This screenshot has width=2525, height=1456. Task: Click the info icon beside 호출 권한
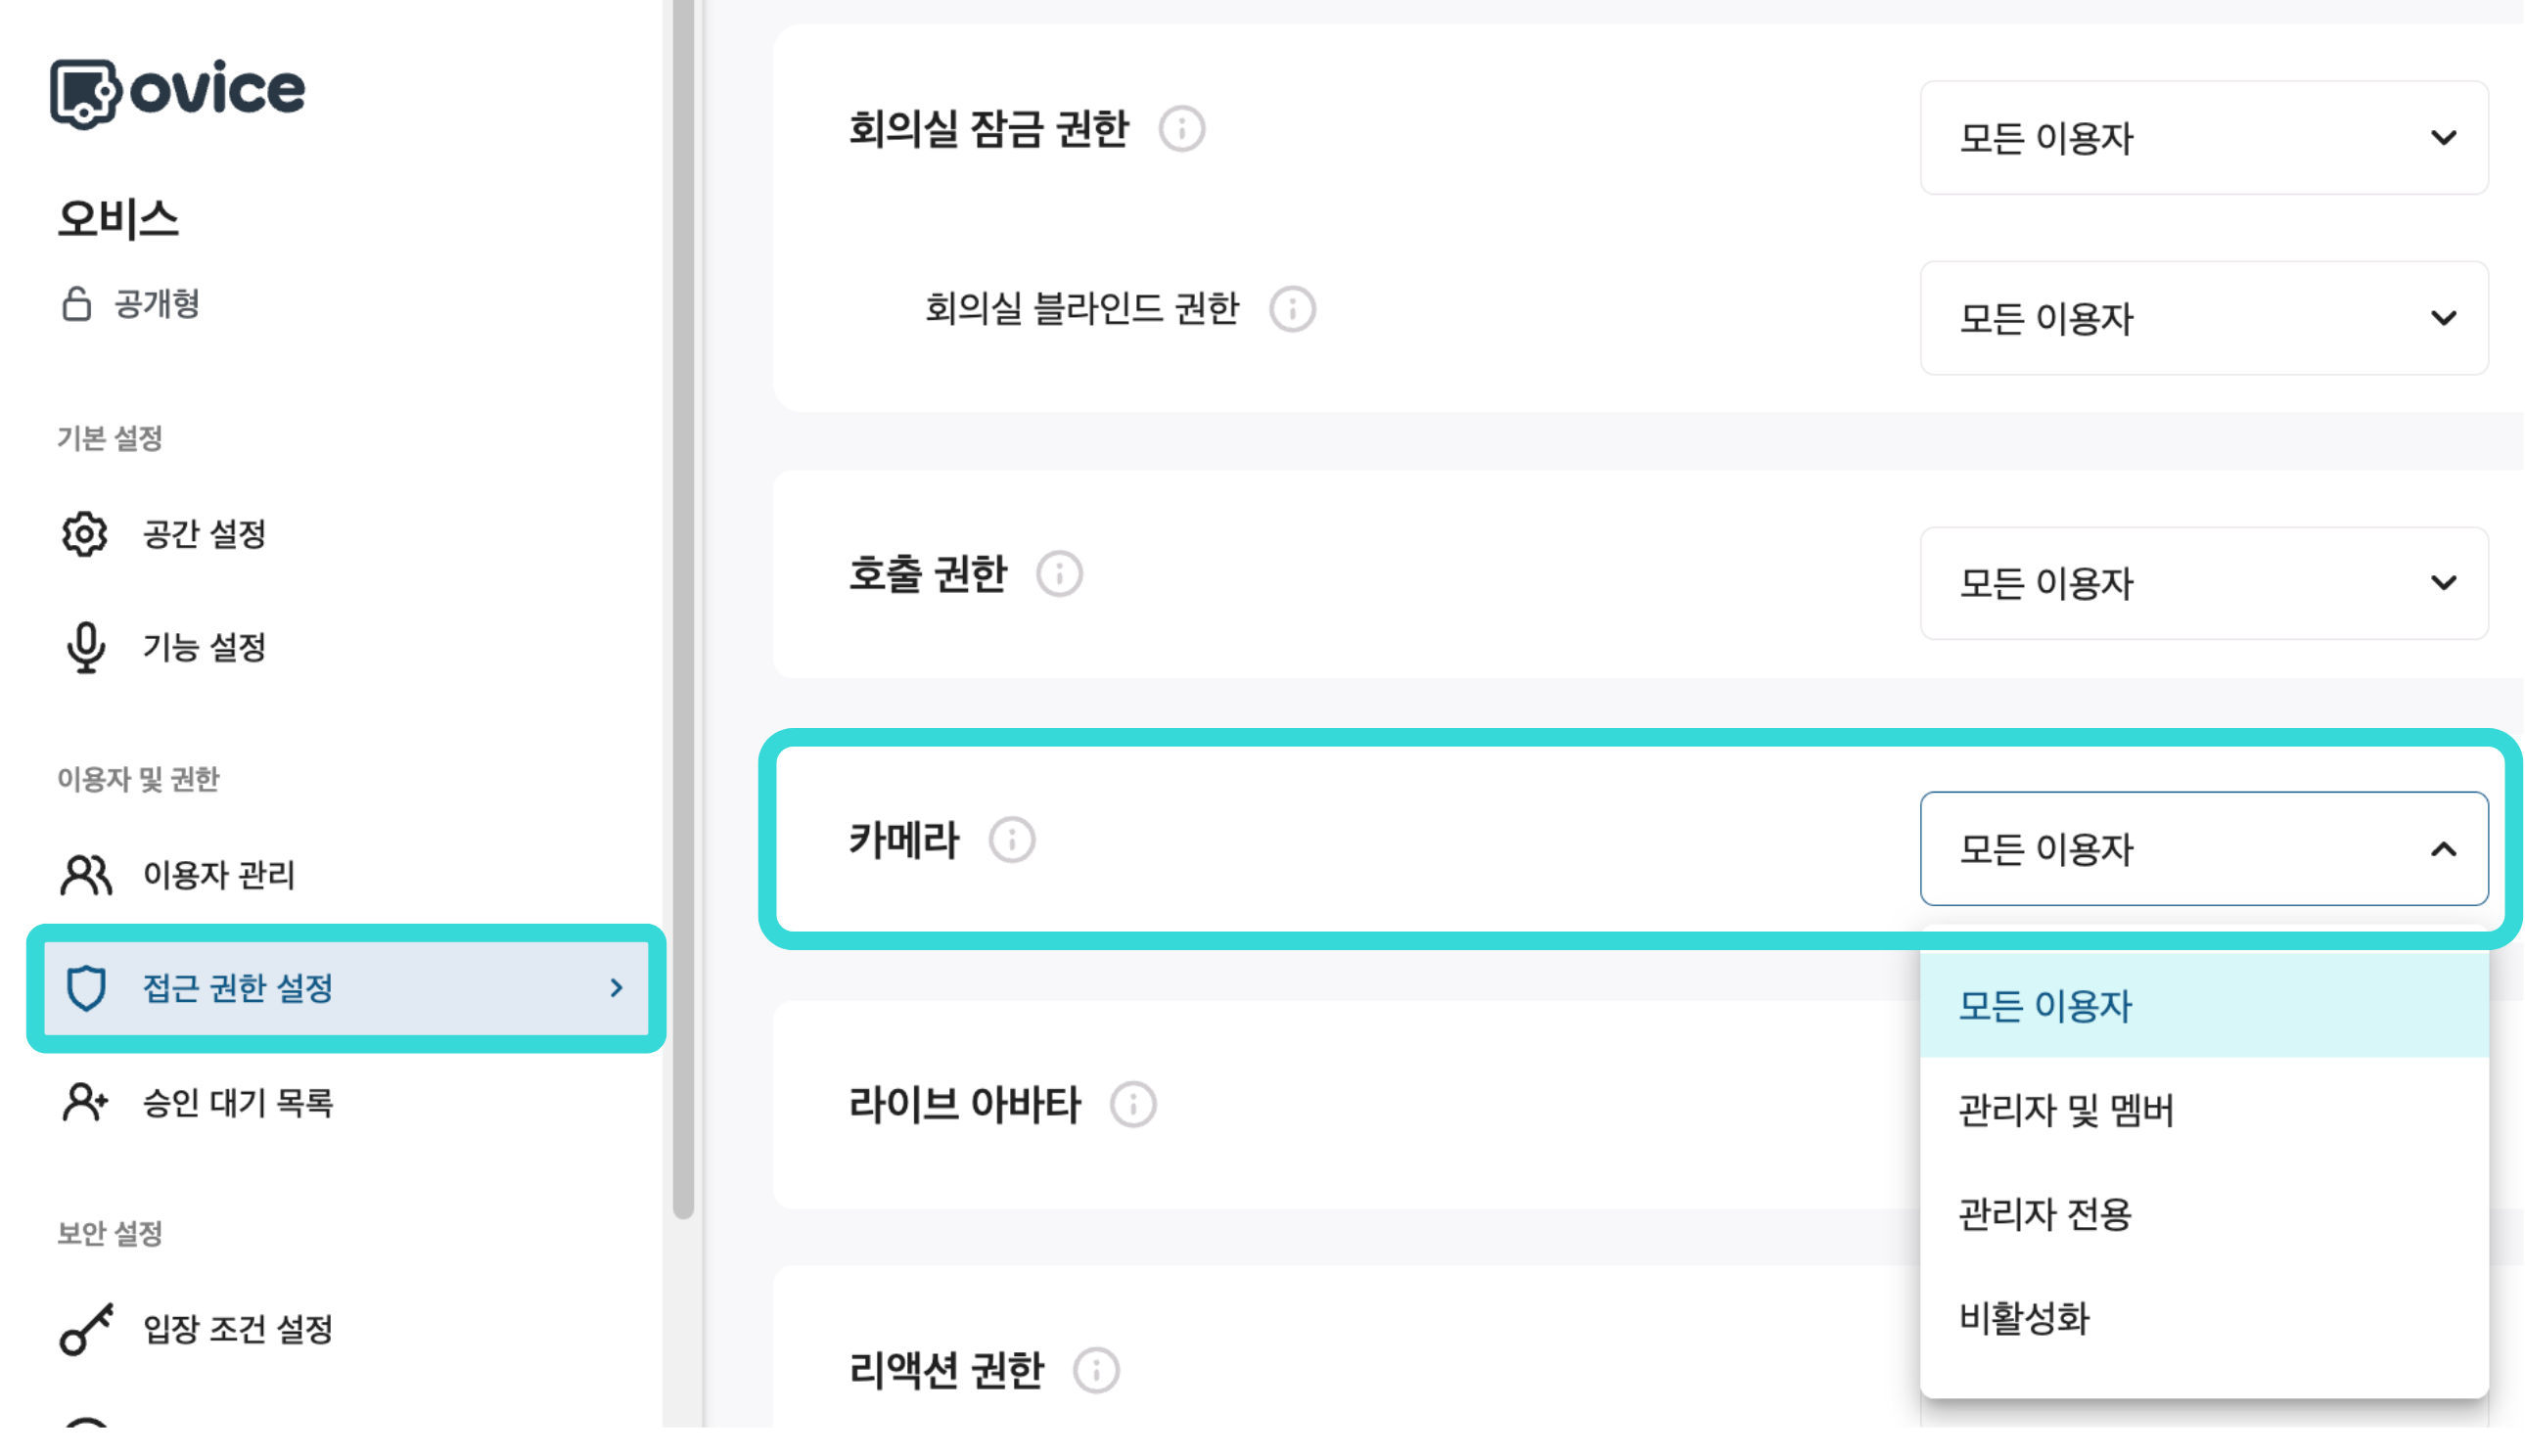(x=1060, y=575)
